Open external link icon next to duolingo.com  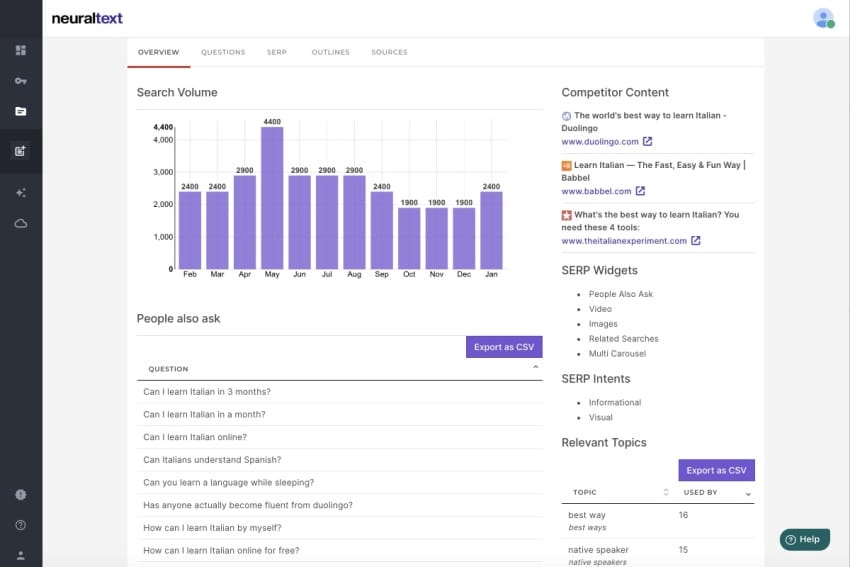647,142
